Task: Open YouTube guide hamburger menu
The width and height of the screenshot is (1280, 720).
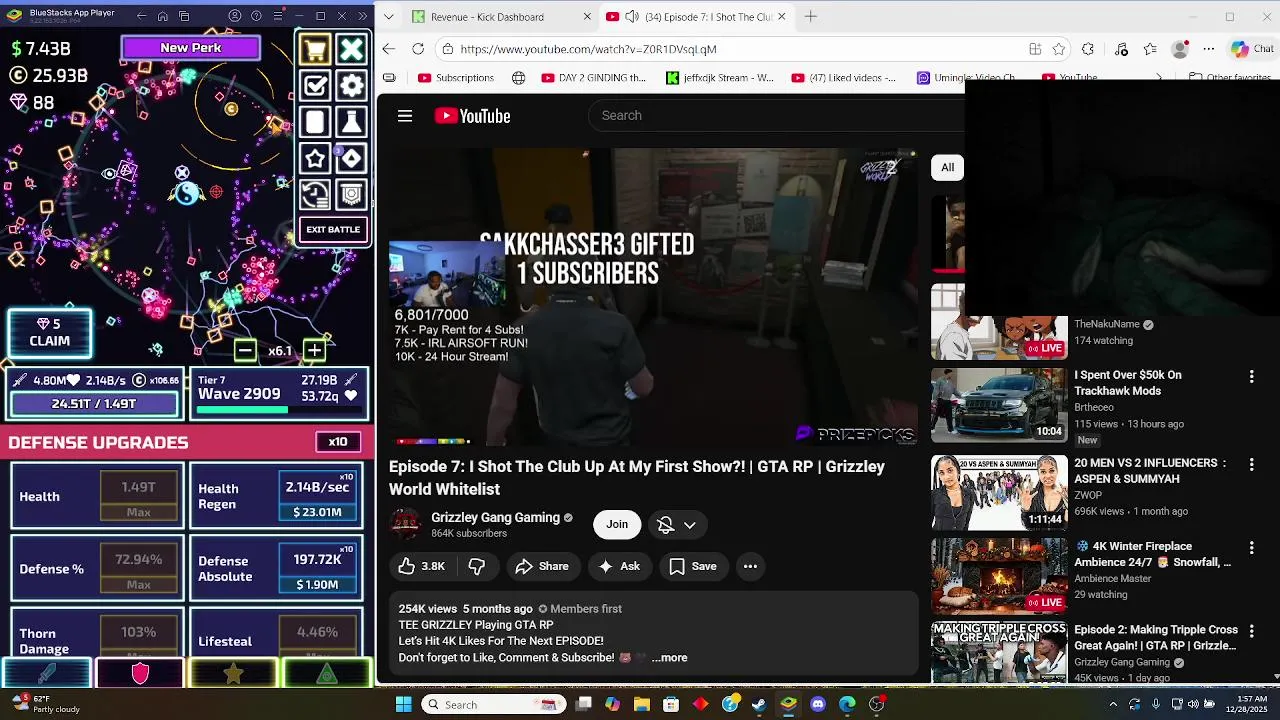Action: 405,116
